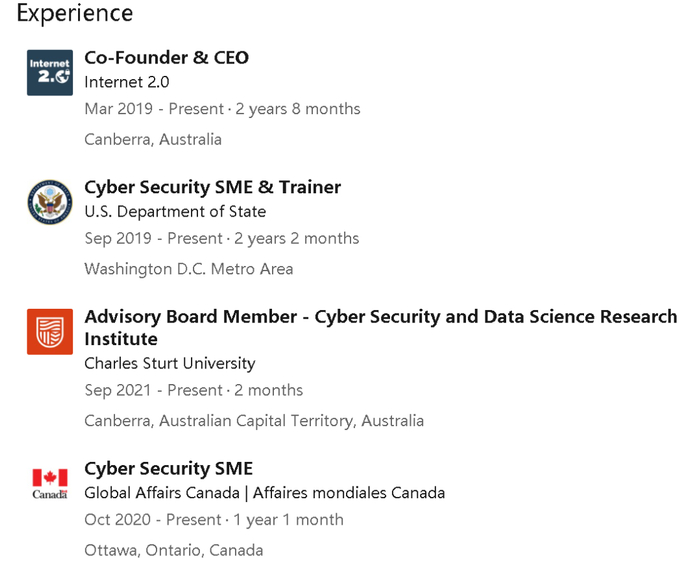Click Global Affairs Canada organization name
The width and height of the screenshot is (700, 578).
(x=264, y=493)
